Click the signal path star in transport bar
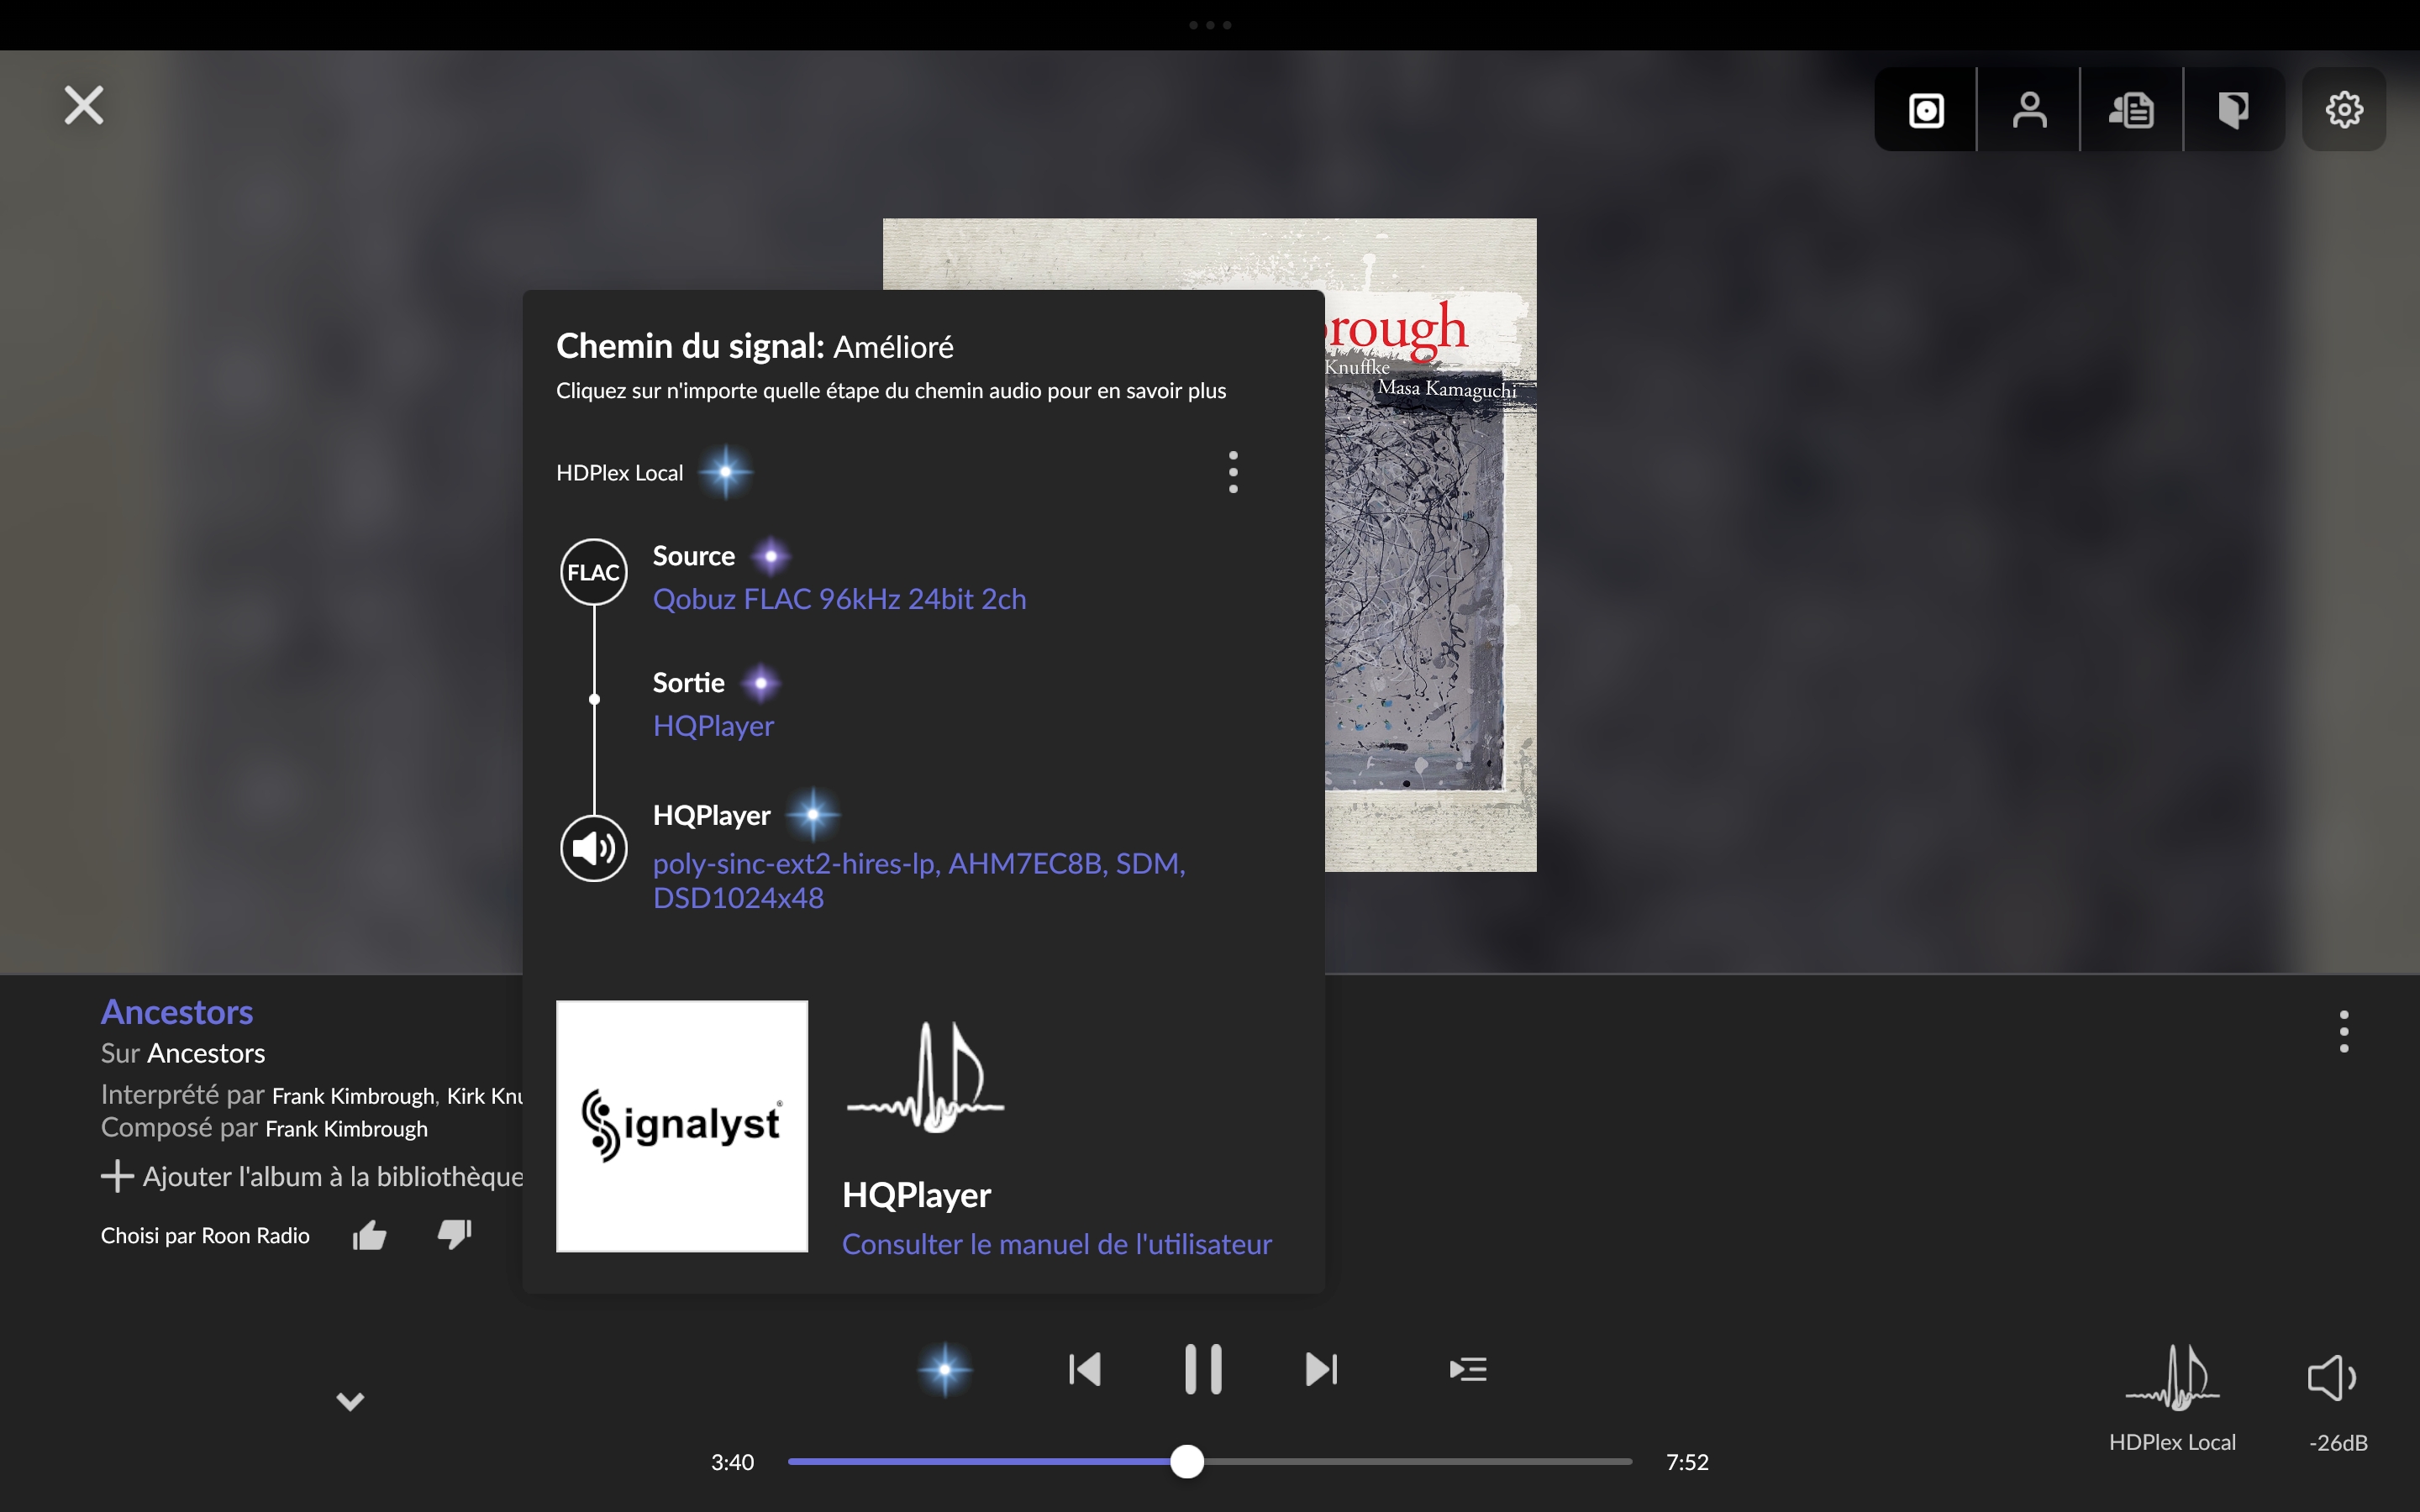The height and width of the screenshot is (1512, 2420). (x=944, y=1369)
